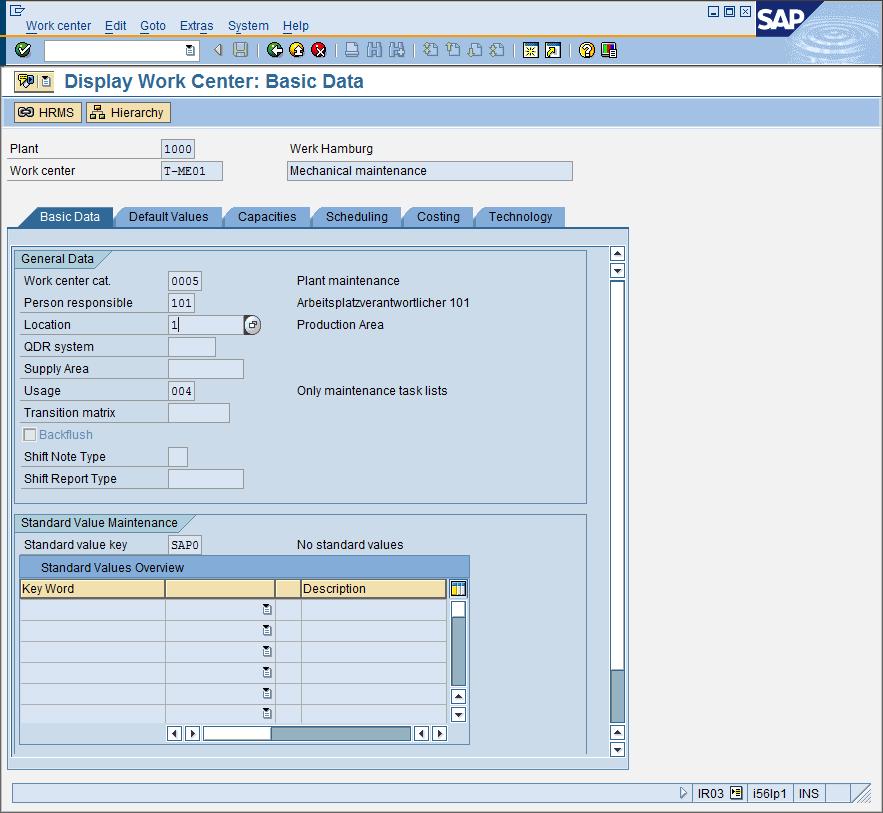Click the QDR system input field
Viewport: 883px width, 813px height.
(x=192, y=347)
